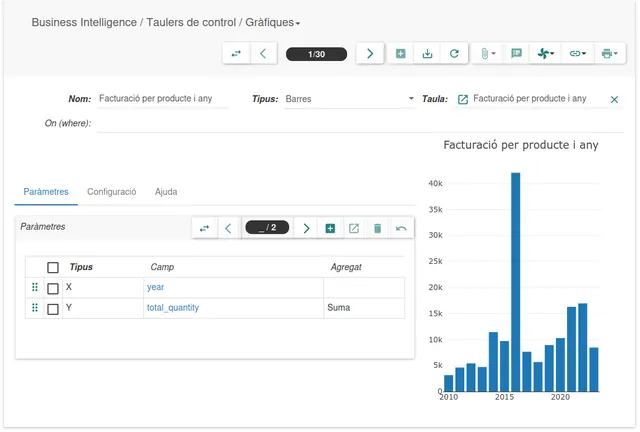
Task: Add a new parameter with plus icon
Action: pos(330,228)
